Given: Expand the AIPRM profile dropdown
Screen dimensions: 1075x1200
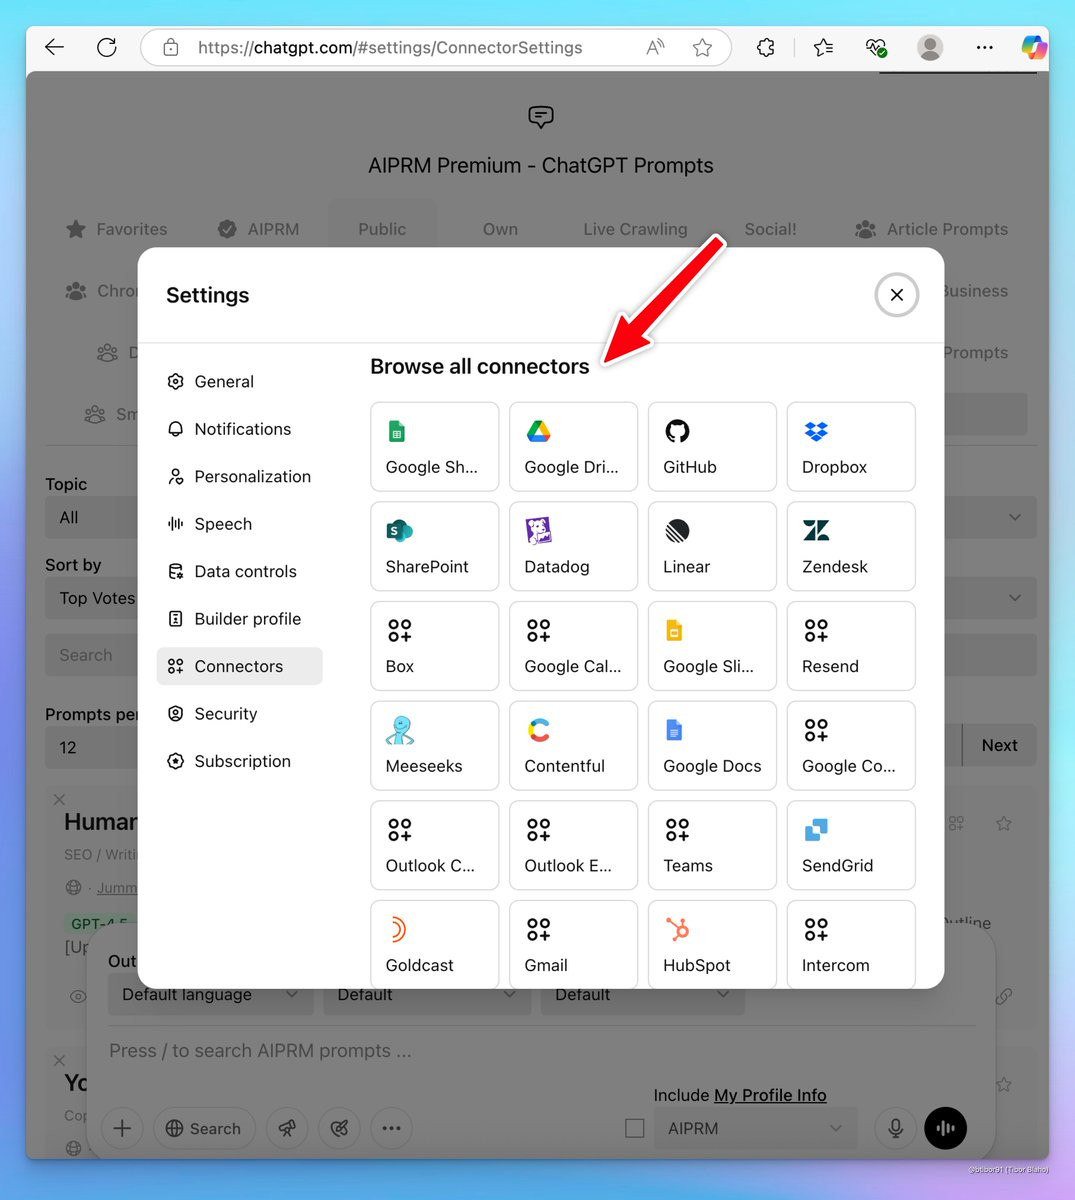Looking at the screenshot, I should [755, 1128].
